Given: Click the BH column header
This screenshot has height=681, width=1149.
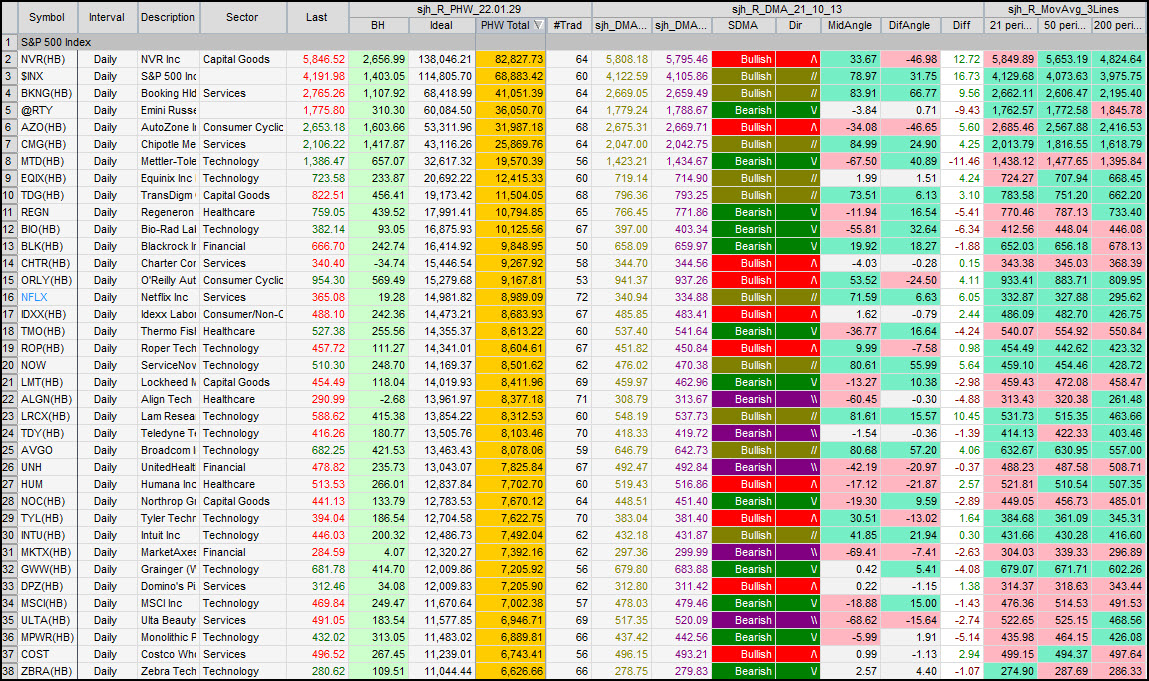Looking at the screenshot, I should (378, 26).
